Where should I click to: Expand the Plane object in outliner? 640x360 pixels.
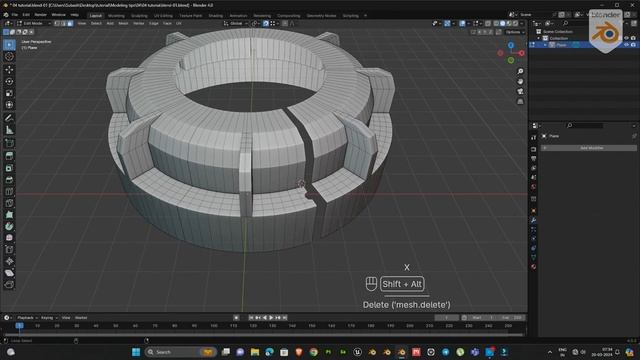click(545, 45)
